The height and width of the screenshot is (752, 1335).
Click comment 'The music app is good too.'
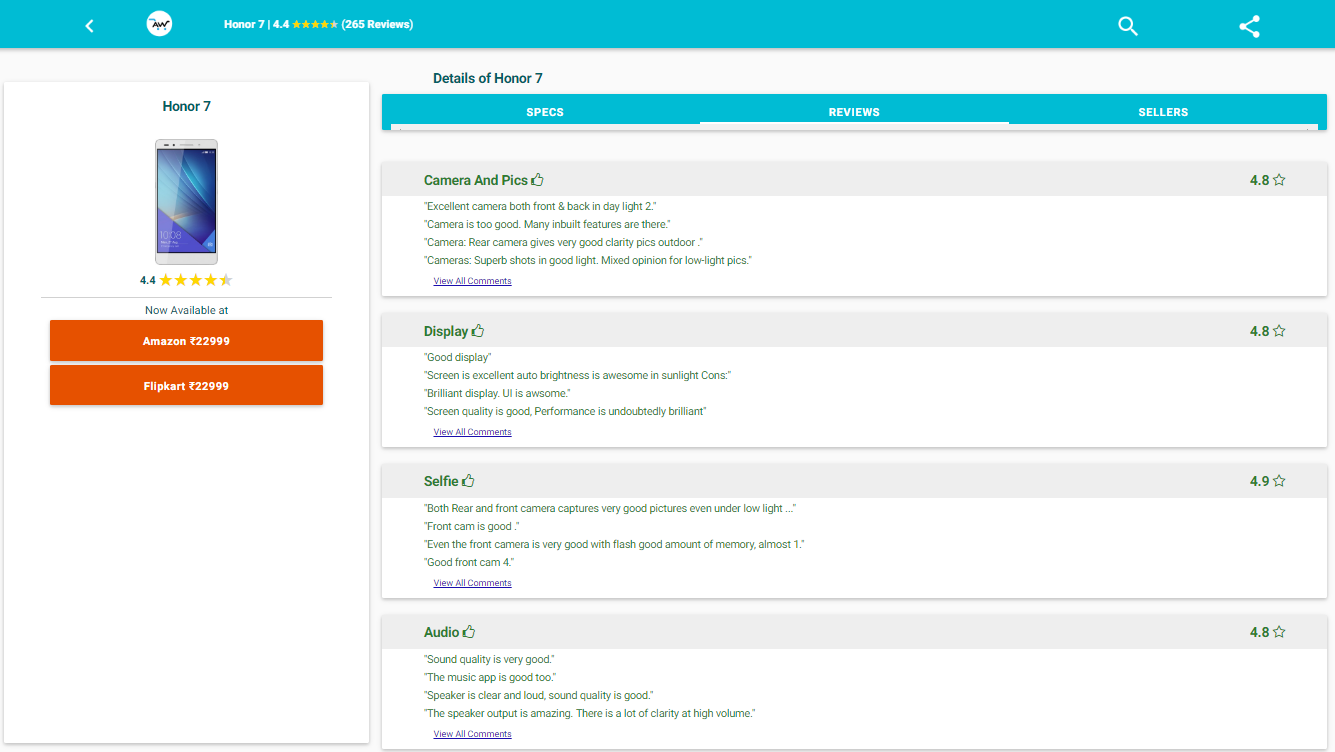pyautogui.click(x=490, y=677)
